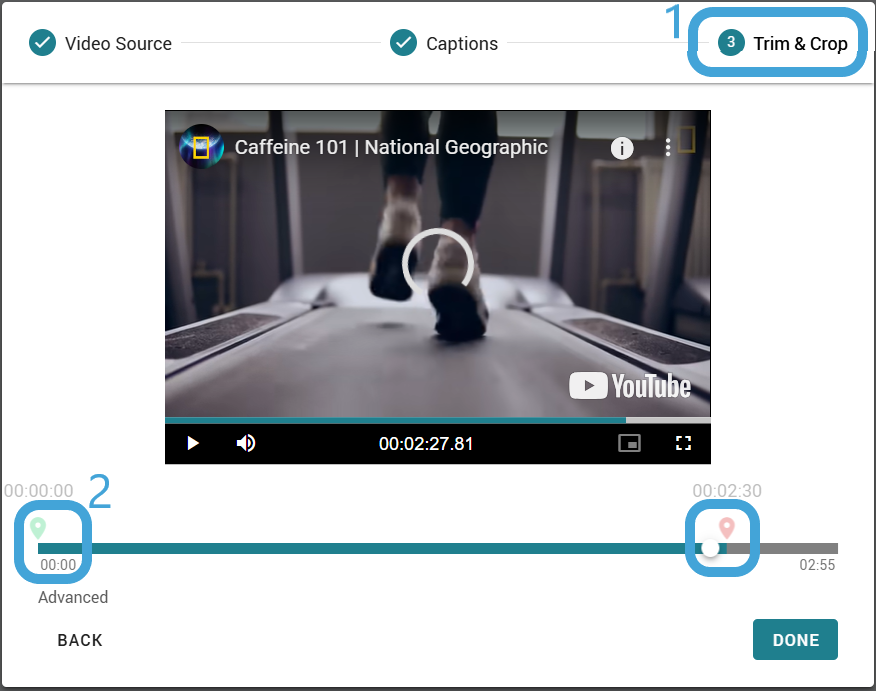Click the video info icon
Viewport: 876px width, 691px height.
(x=622, y=147)
